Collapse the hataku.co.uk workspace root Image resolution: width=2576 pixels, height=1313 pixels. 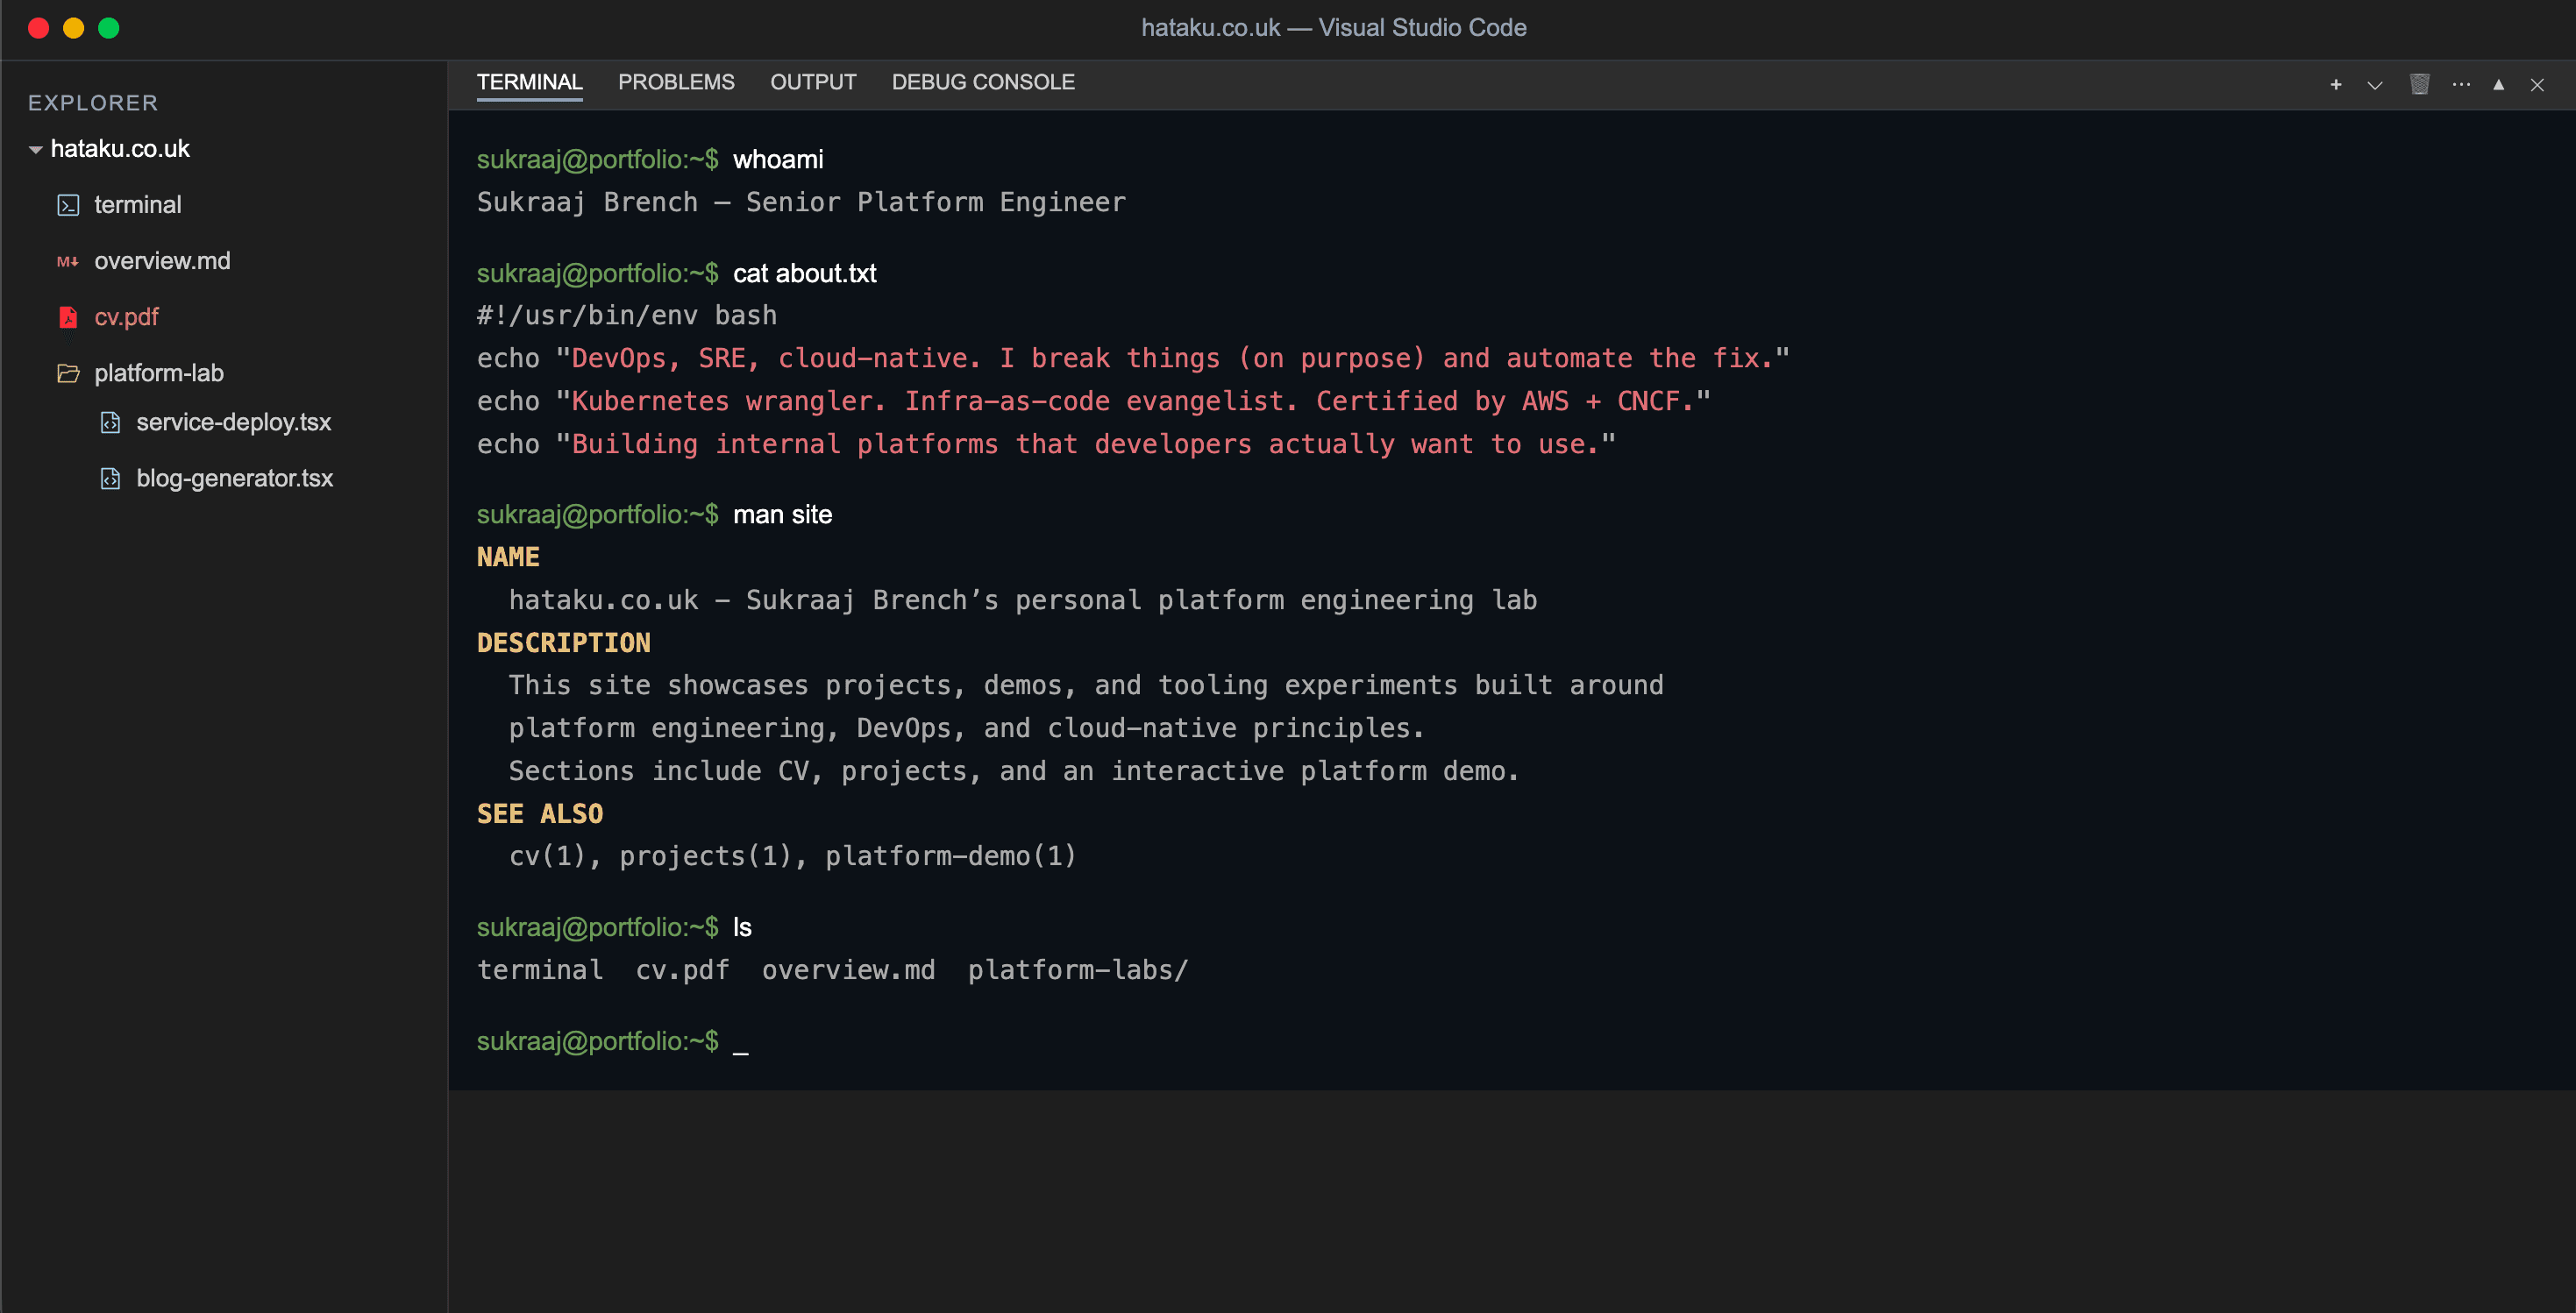(35, 148)
